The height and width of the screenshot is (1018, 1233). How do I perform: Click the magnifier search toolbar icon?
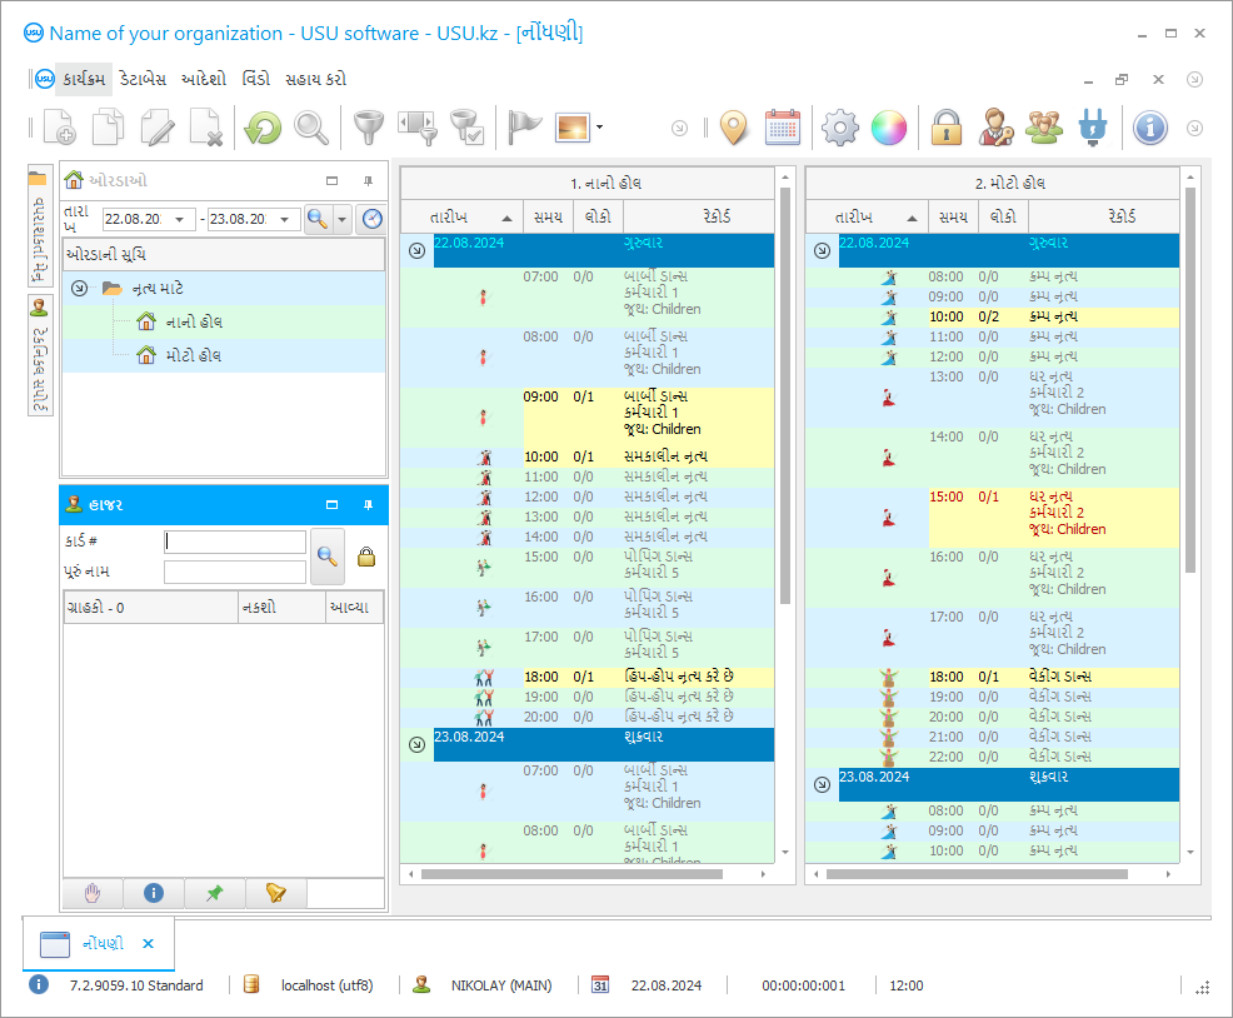tap(311, 128)
